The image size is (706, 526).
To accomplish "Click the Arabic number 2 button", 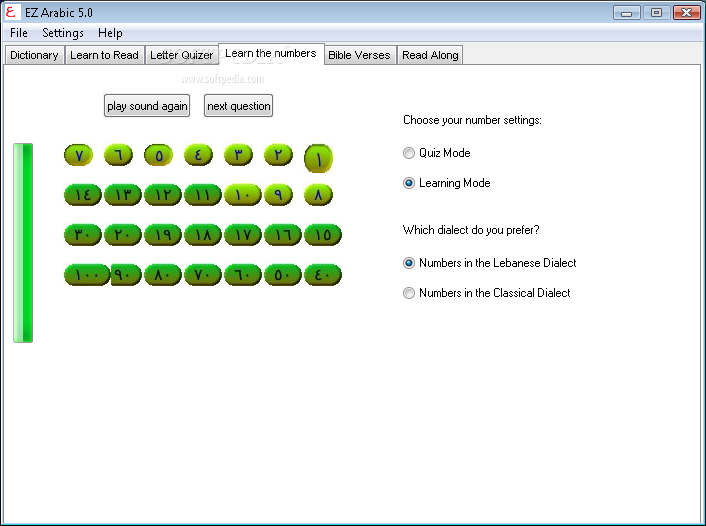I will 278,155.
